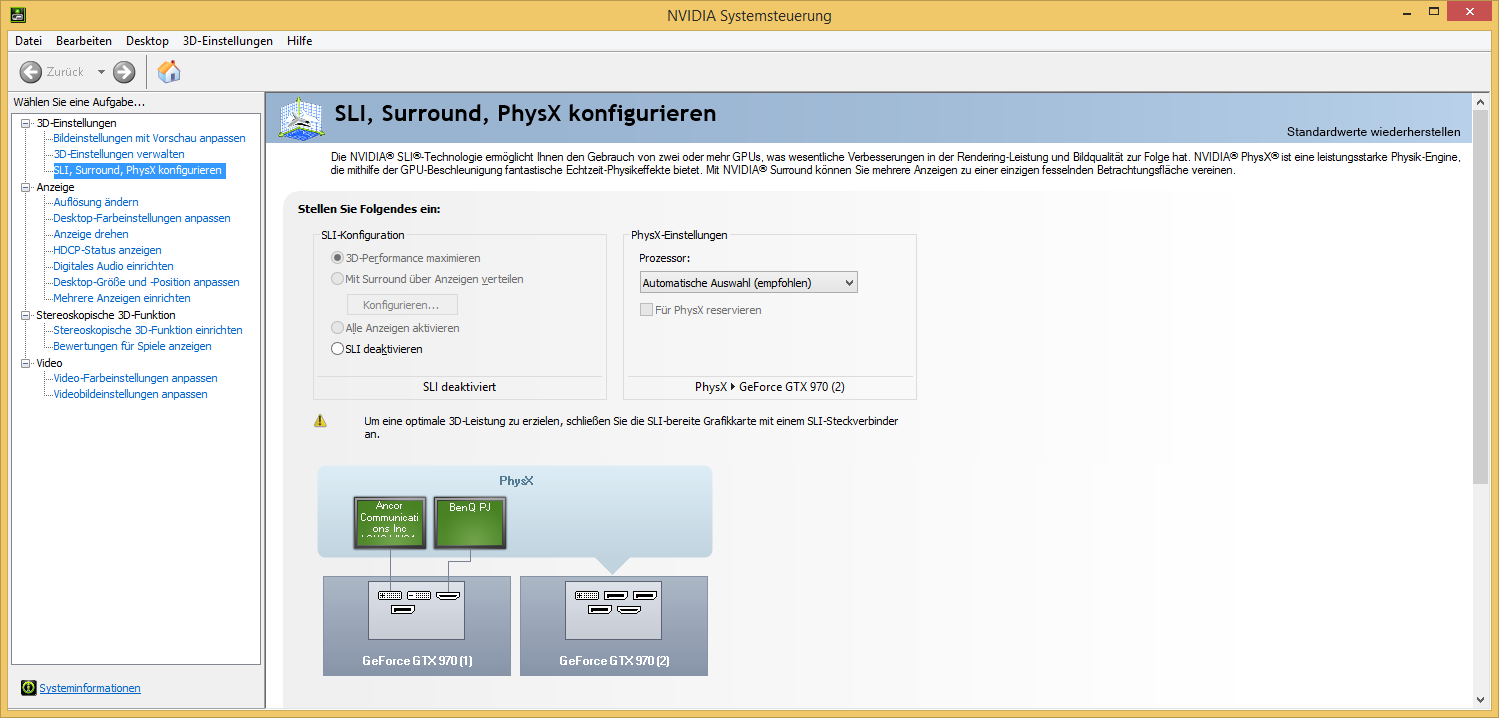Click the GeForce GTX 970 (1) card
Viewport: 1499px width, 718px height.
pos(416,626)
